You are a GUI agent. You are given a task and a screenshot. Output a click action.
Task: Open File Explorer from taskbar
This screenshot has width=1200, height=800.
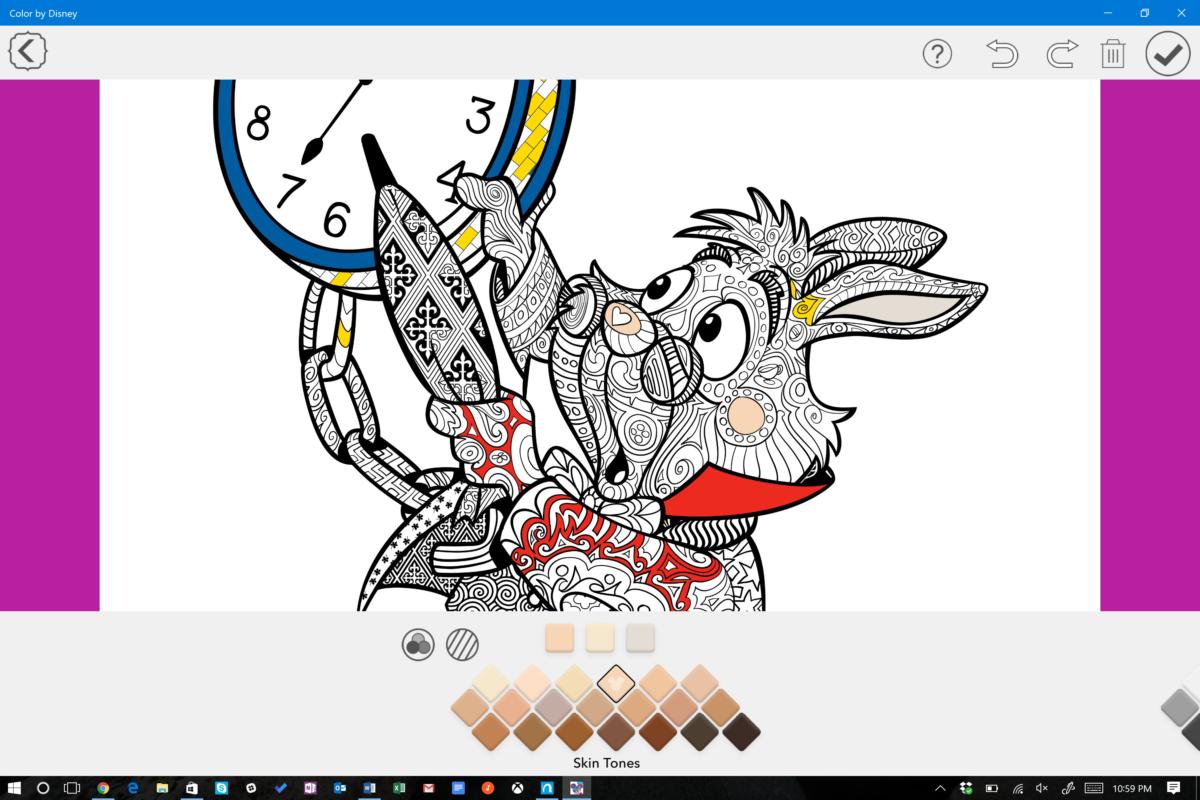point(161,788)
